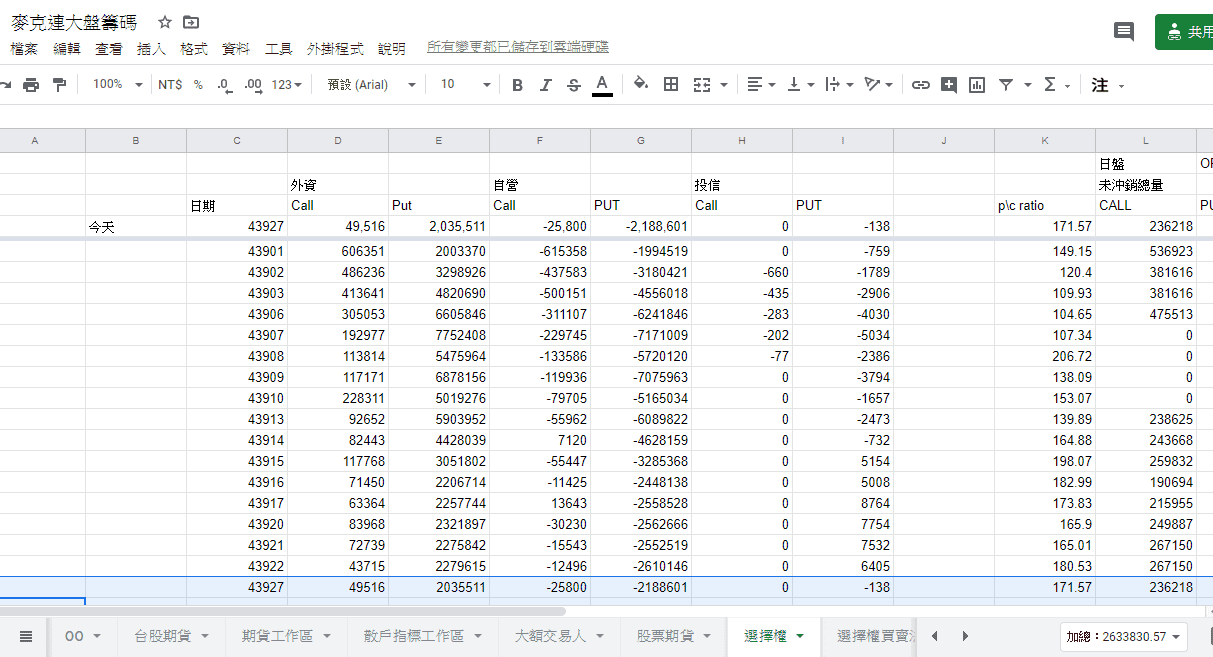
Task: Select the paint format tool
Action: pyautogui.click(x=59, y=85)
